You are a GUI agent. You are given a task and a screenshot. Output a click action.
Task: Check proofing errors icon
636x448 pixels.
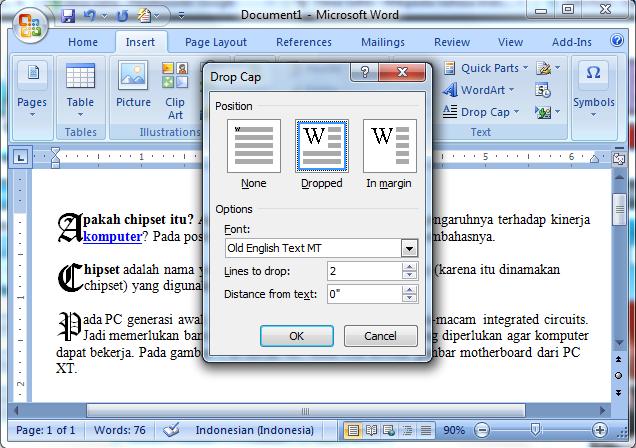point(171,430)
